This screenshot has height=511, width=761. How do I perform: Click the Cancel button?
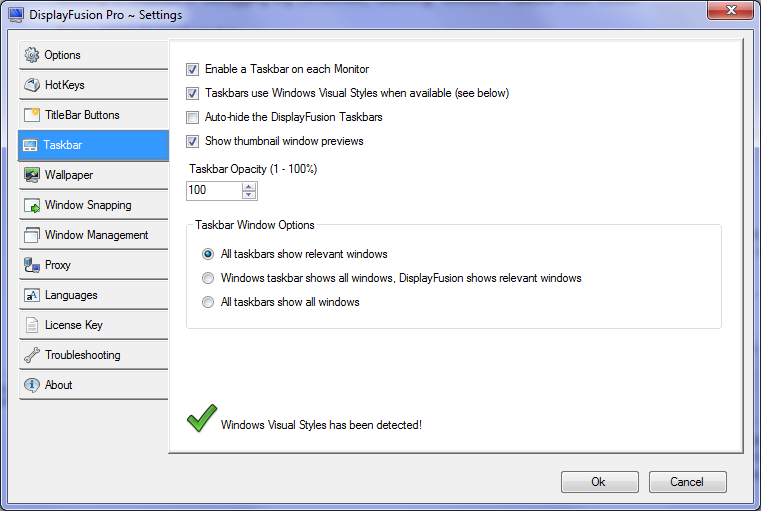pyautogui.click(x=687, y=482)
